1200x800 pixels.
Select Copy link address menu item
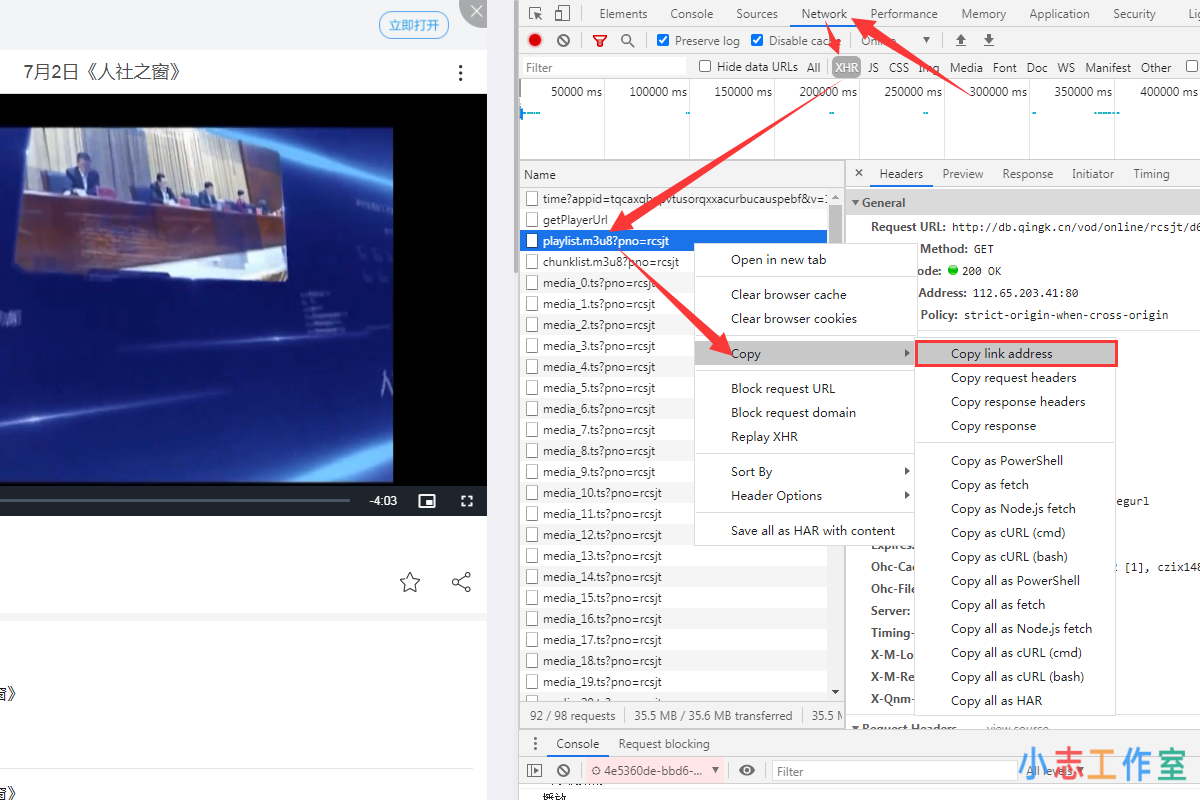(x=1015, y=354)
